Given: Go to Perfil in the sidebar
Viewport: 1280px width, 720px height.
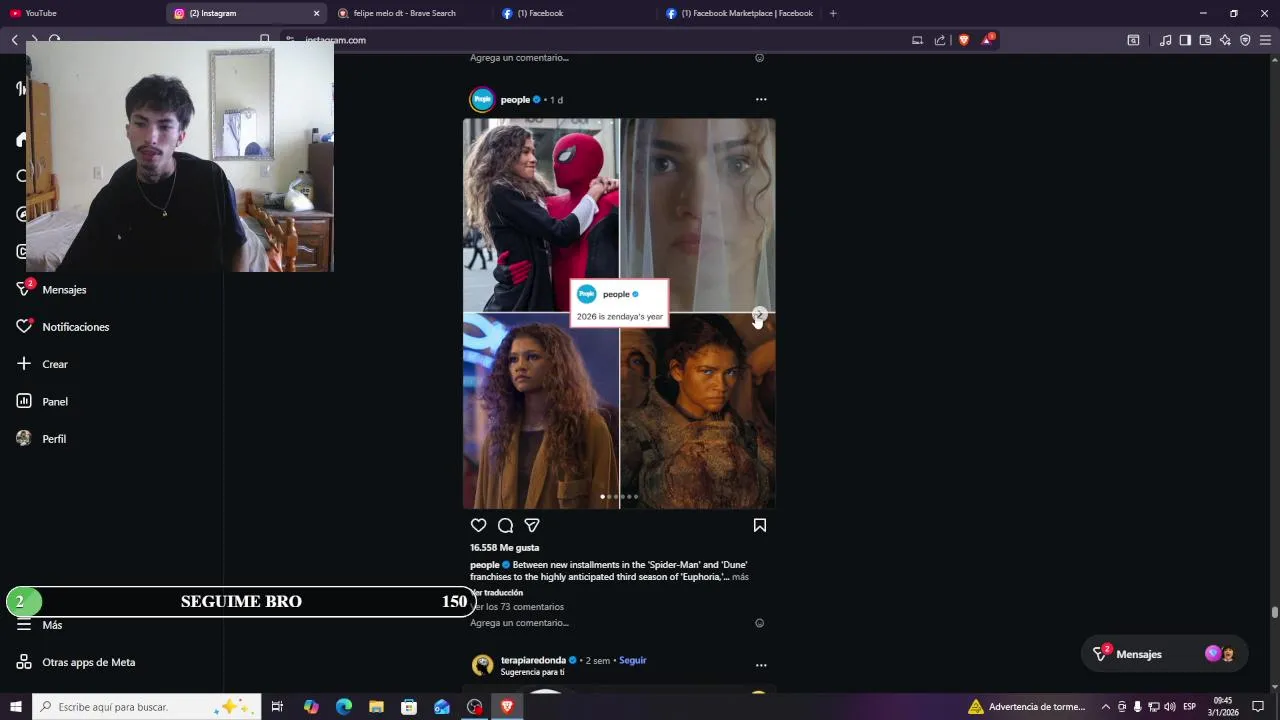Looking at the screenshot, I should point(41,439).
